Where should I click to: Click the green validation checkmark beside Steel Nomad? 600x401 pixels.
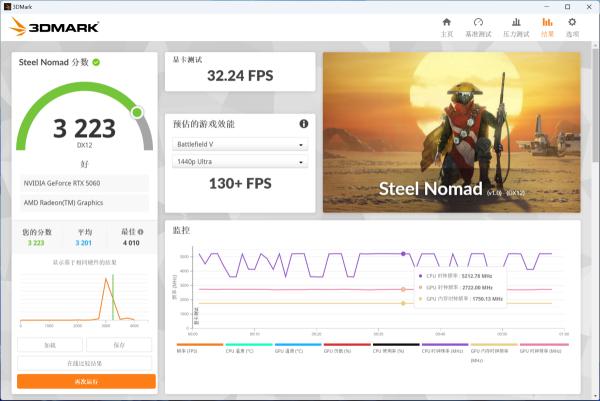tap(96, 62)
